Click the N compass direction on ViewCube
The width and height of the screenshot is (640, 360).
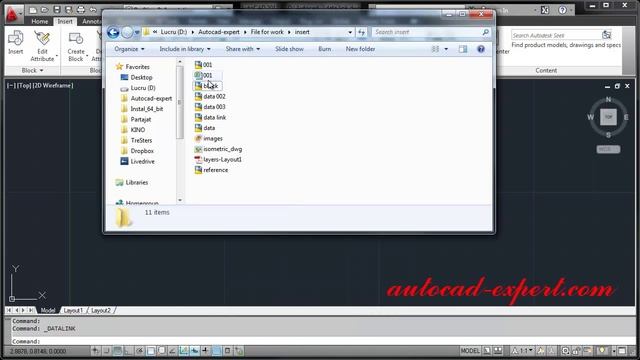tap(608, 99)
